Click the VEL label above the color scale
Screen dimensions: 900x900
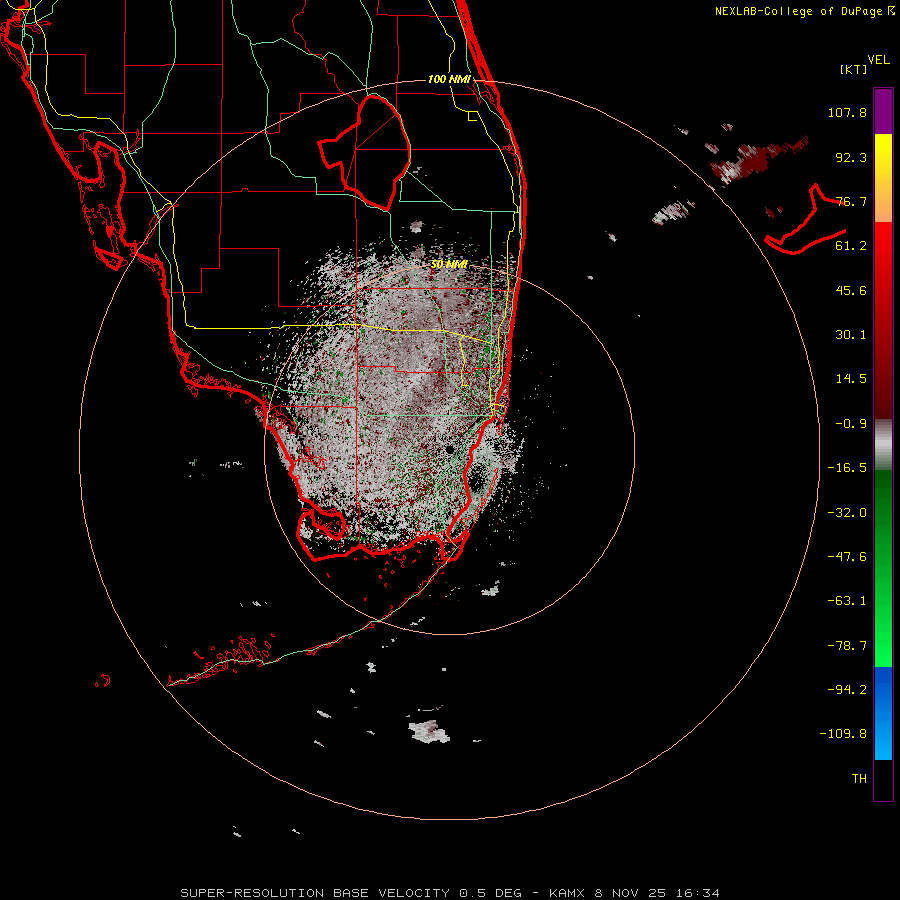click(878, 60)
